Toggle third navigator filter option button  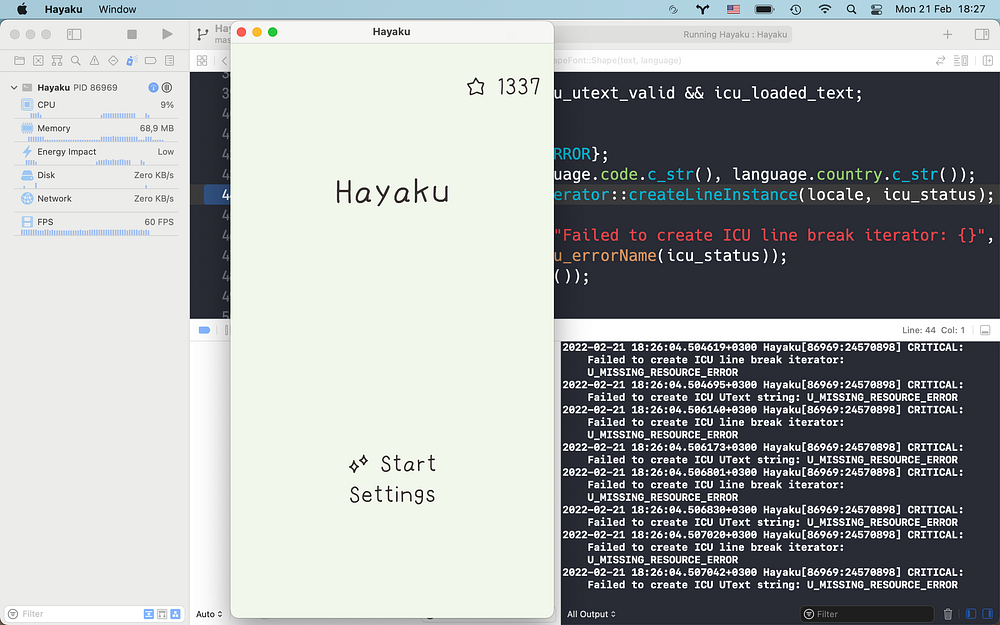pyautogui.click(x=175, y=614)
